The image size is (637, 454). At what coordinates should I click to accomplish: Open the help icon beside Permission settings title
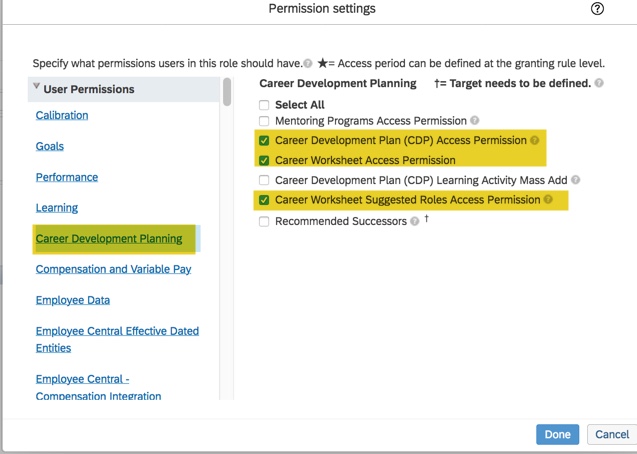coord(597,9)
